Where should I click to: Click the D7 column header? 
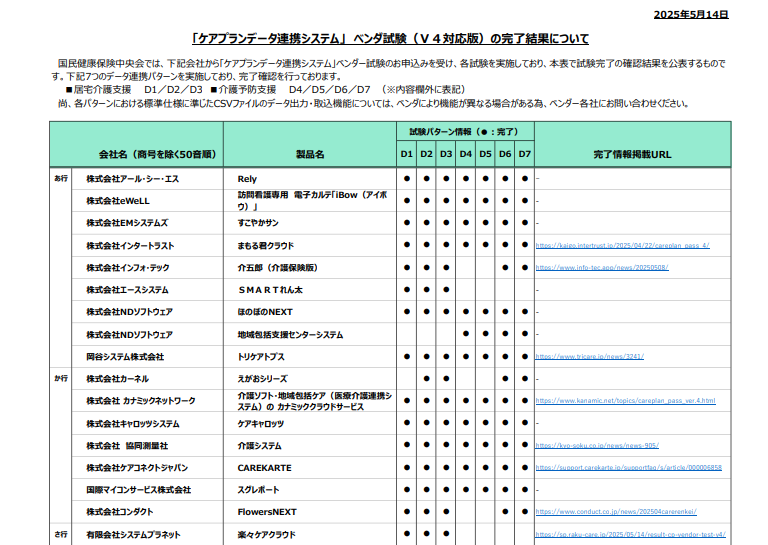[525, 154]
